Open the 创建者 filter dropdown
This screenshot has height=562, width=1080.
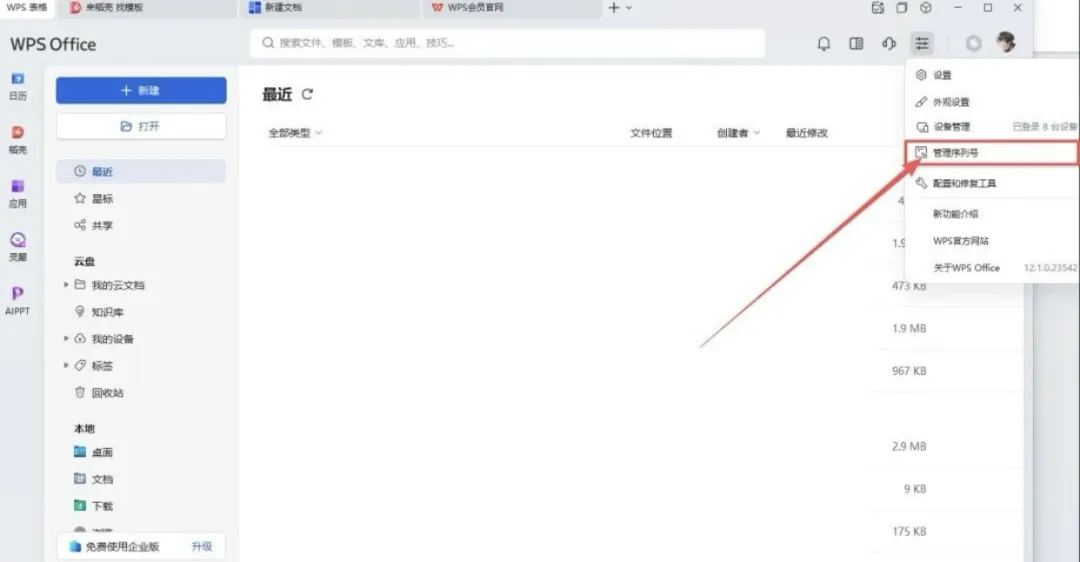(738, 133)
